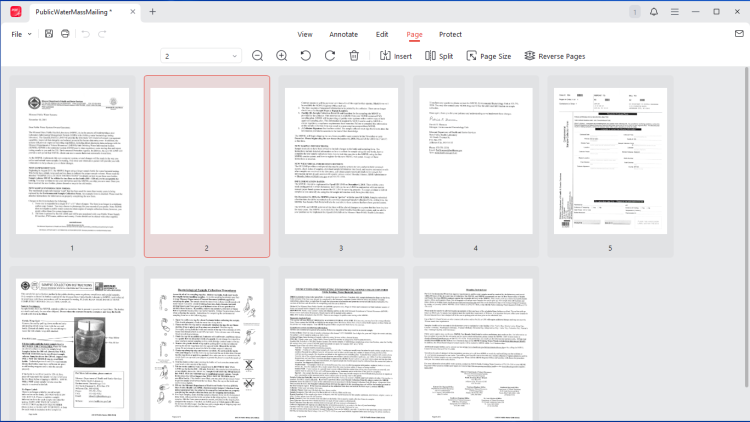
Task: Switch to the Annotate tab
Action: (343, 34)
